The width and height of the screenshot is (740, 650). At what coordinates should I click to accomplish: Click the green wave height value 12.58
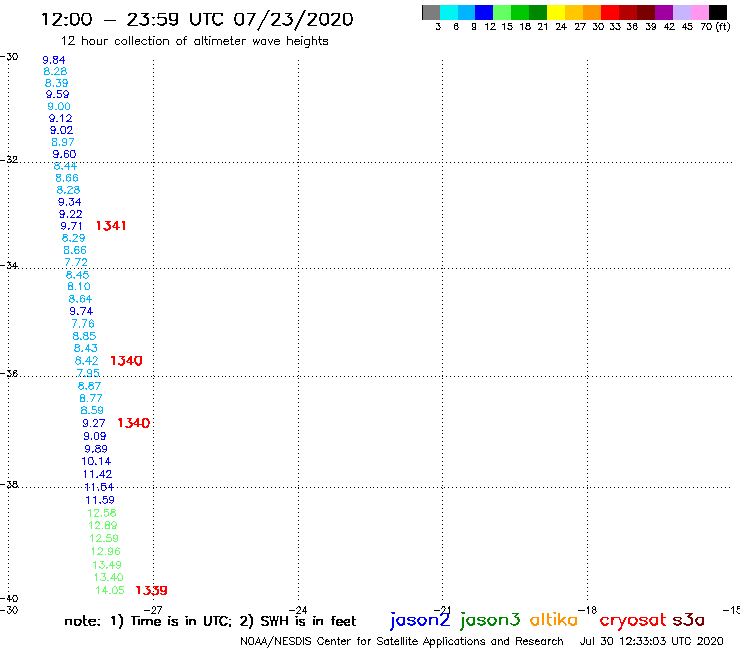pyautogui.click(x=101, y=513)
